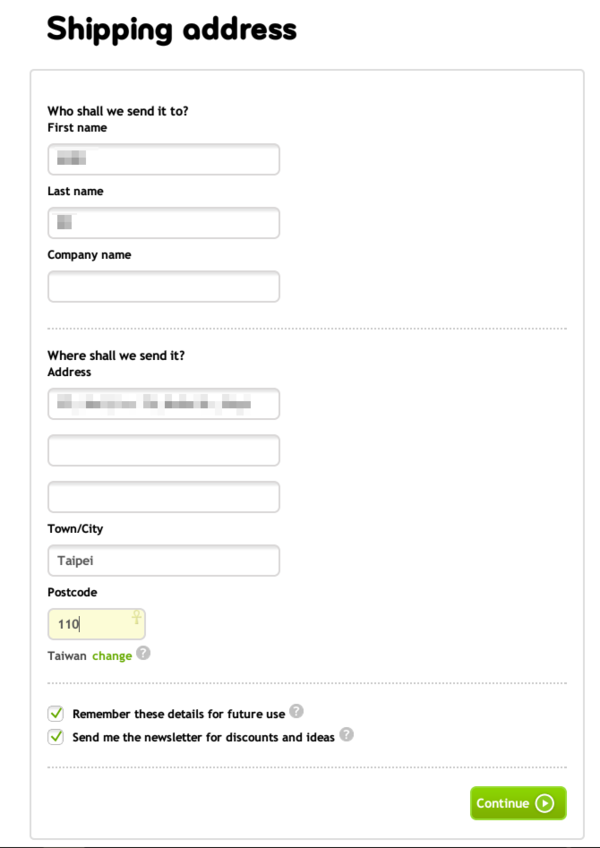Viewport: 600px width, 848px height.
Task: Click the first Address line field
Action: point(163,404)
